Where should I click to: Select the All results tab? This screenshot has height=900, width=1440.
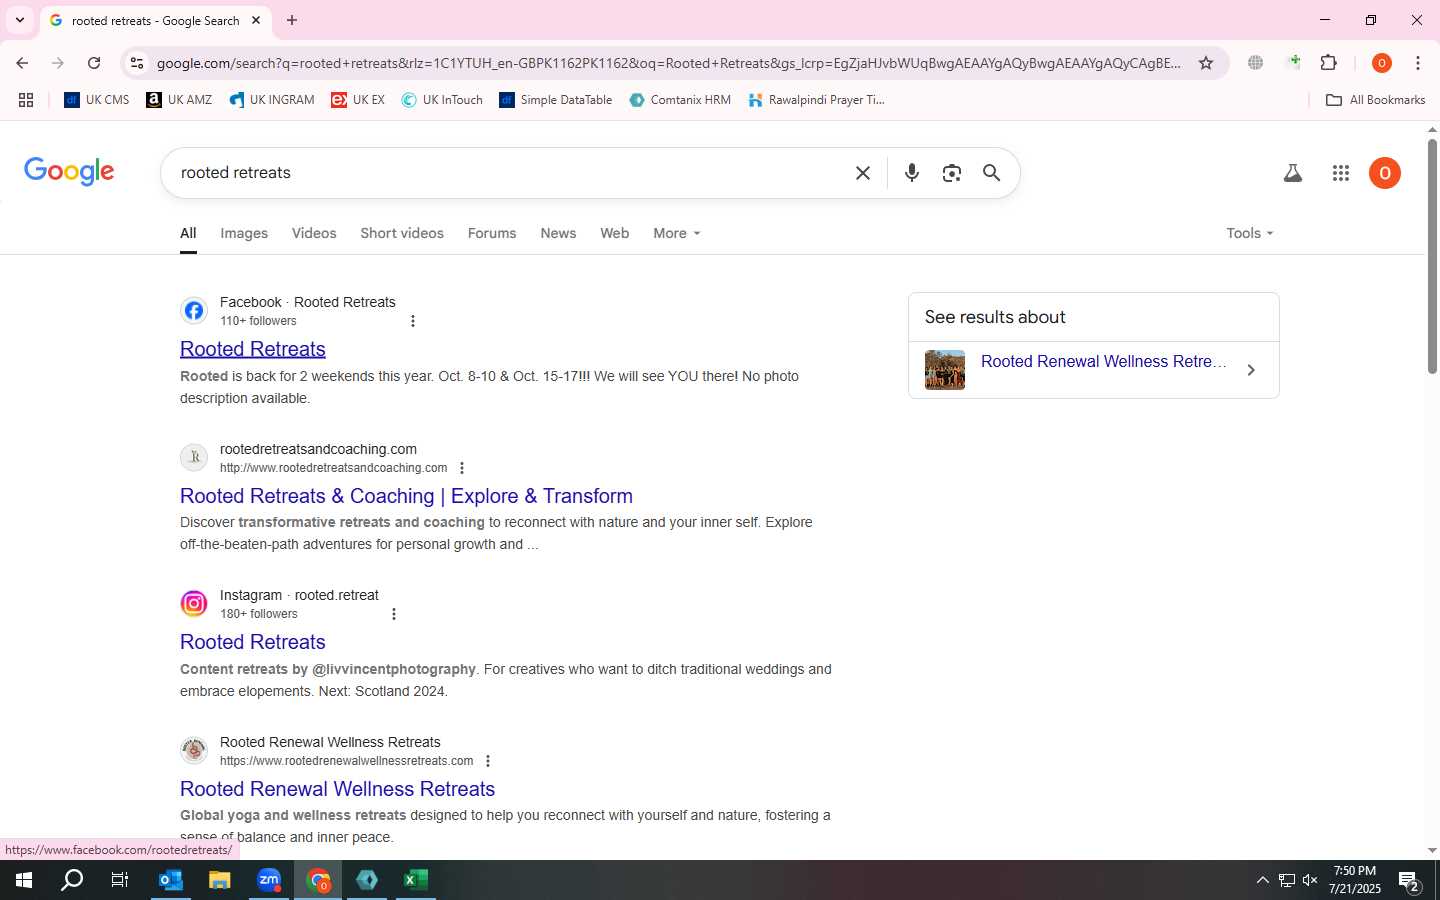click(188, 233)
